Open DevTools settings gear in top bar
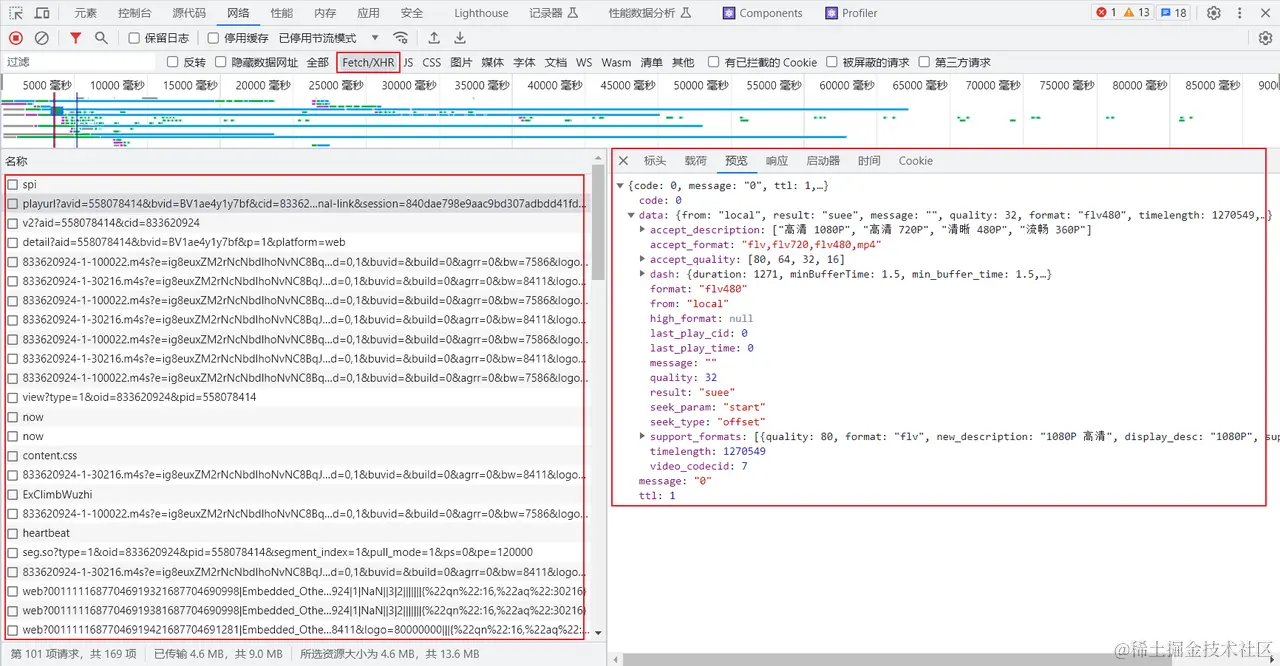This screenshot has height=666, width=1280. (1214, 13)
